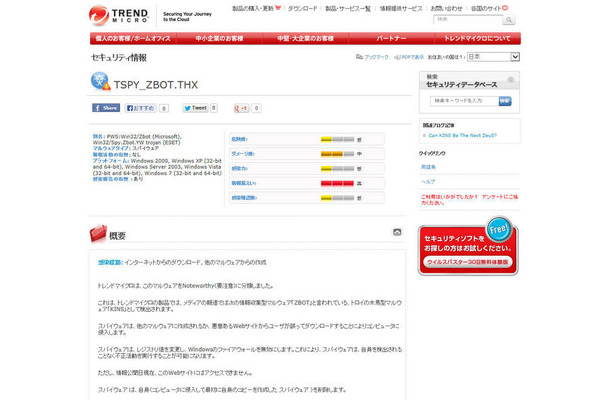610x400 pixels.
Task: Click the Facebook おすすめ recommend button
Action: point(141,108)
